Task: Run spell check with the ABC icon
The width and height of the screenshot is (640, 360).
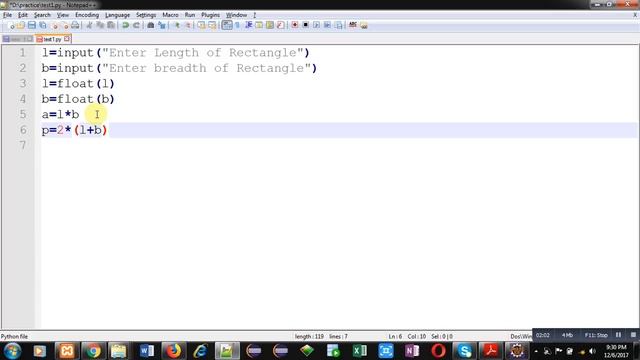Action: 353,25
